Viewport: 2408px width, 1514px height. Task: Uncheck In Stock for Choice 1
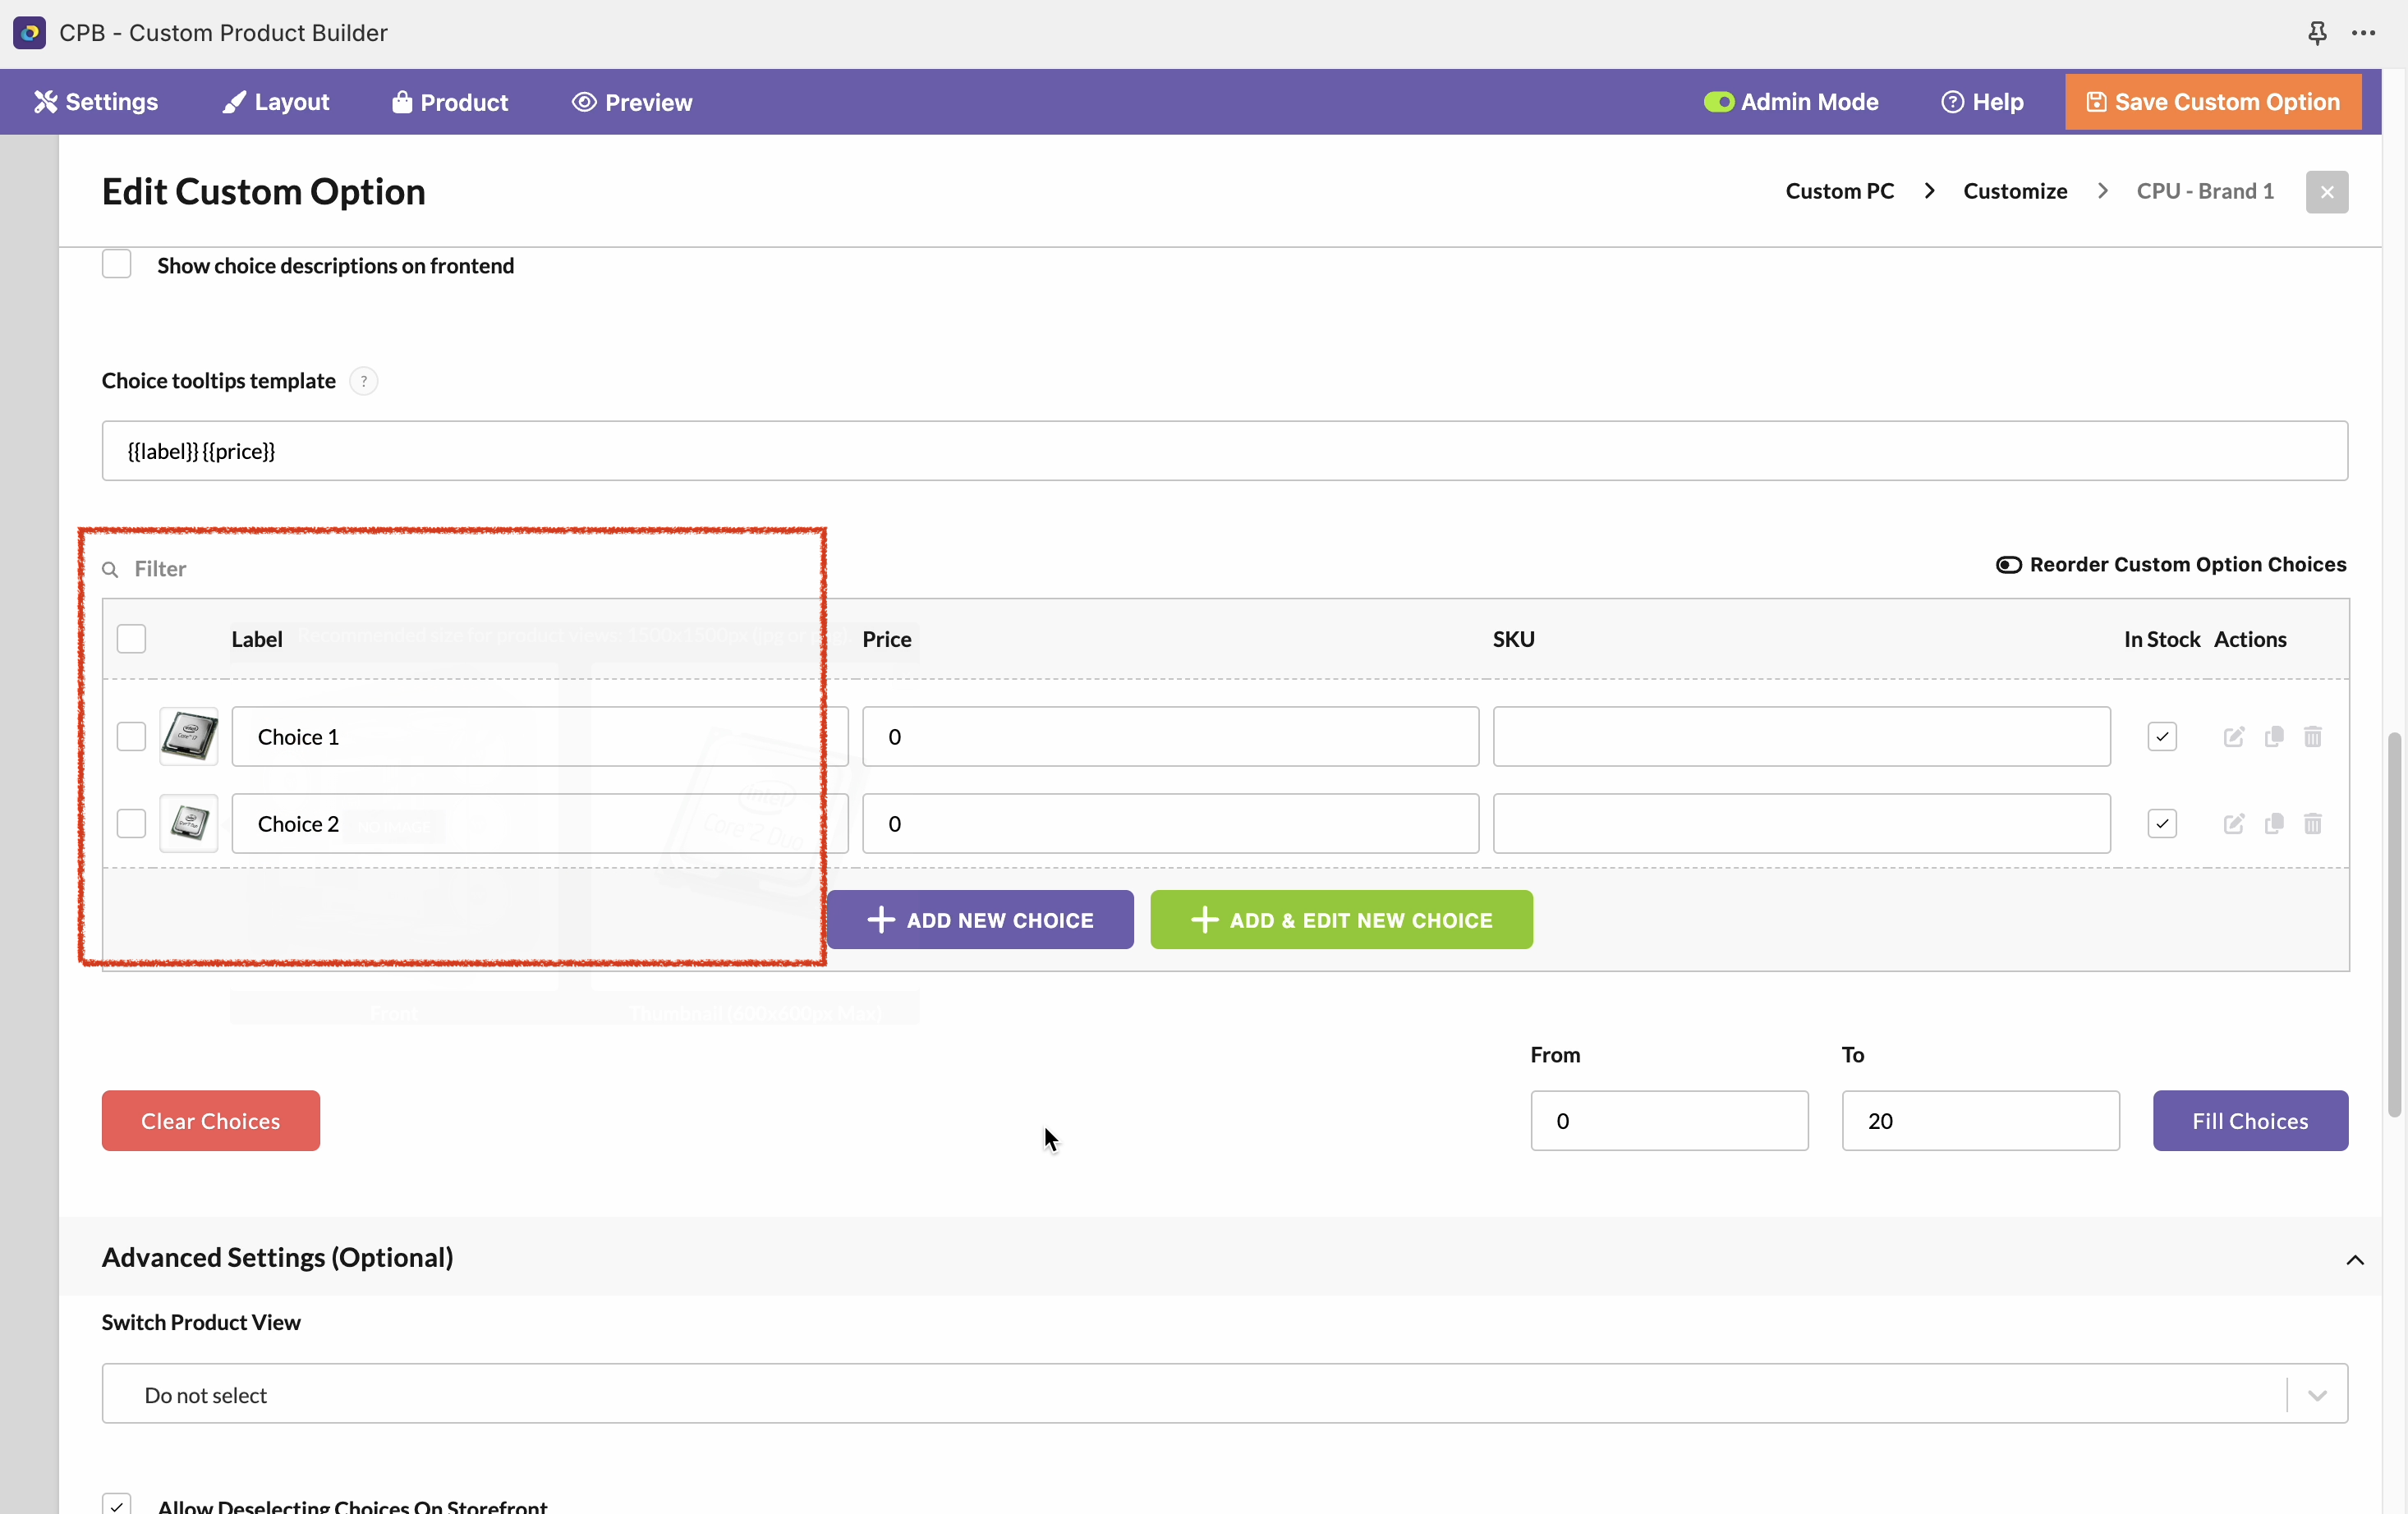(x=2161, y=737)
